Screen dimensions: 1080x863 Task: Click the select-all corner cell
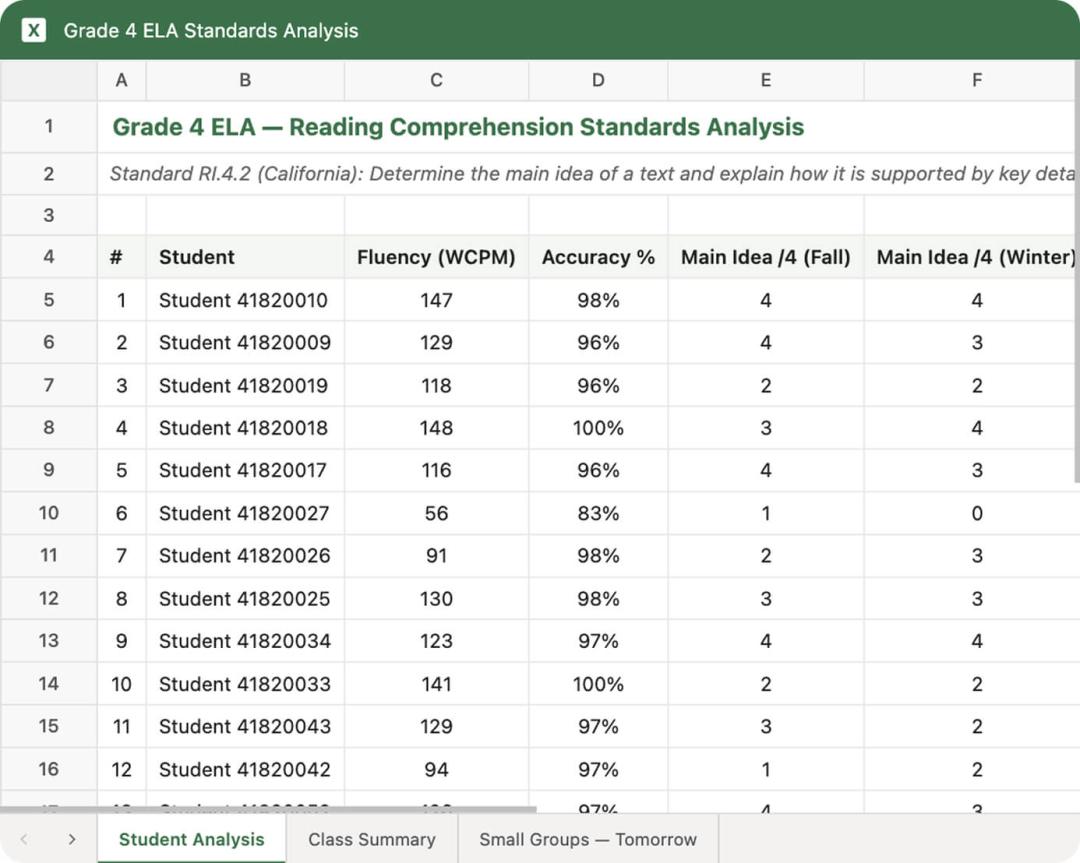pyautogui.click(x=49, y=81)
